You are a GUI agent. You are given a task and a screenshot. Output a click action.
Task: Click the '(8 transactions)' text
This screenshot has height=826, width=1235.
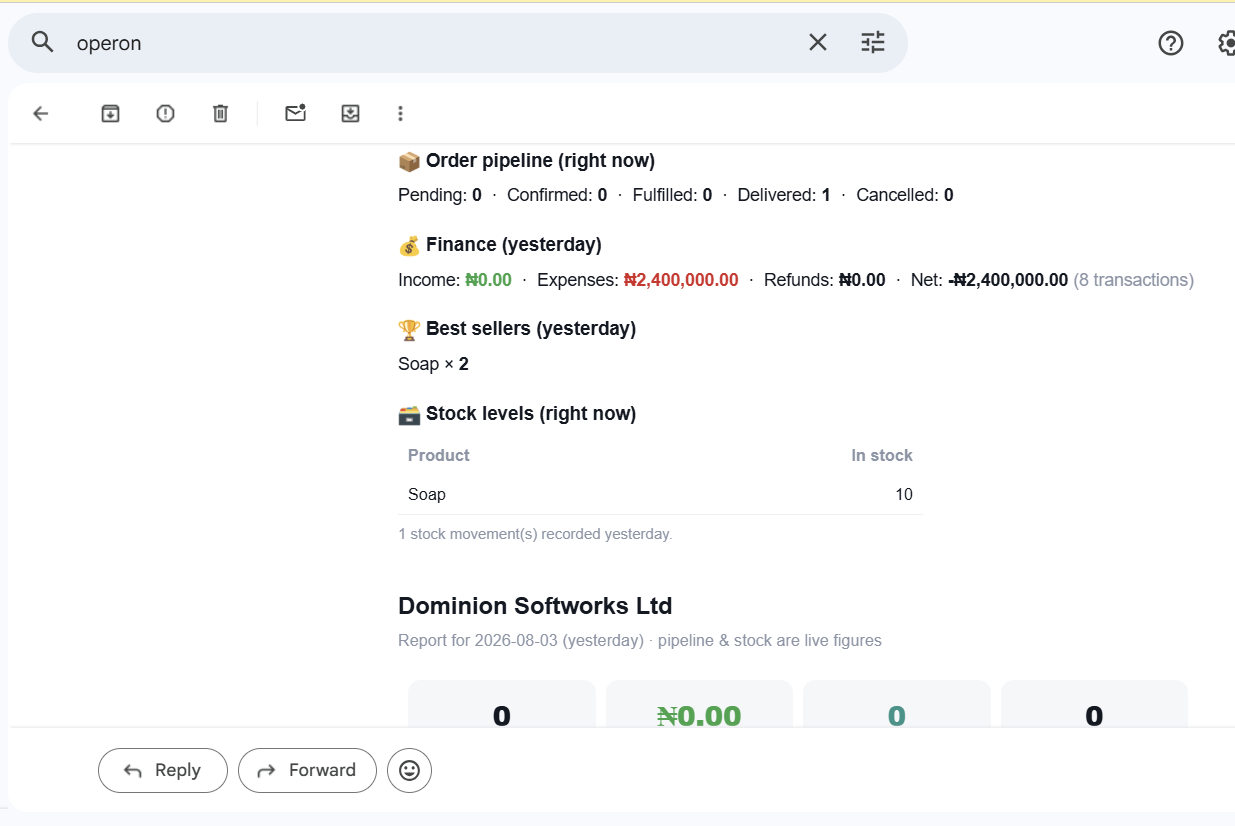(x=1134, y=280)
